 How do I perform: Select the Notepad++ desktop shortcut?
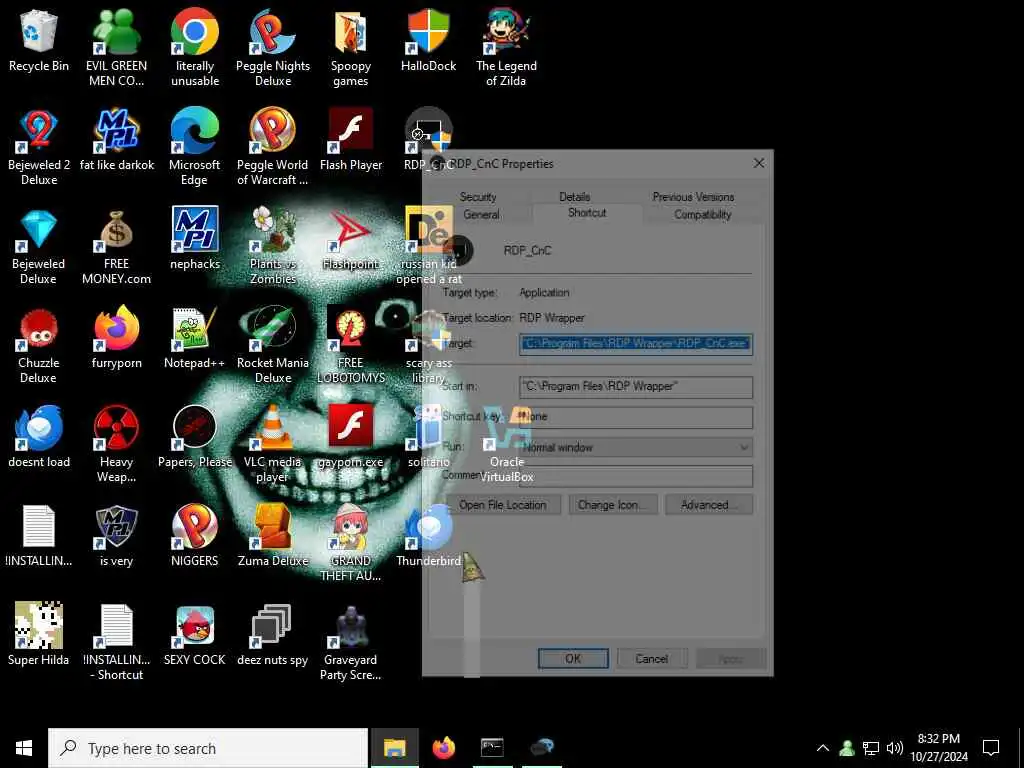click(195, 338)
